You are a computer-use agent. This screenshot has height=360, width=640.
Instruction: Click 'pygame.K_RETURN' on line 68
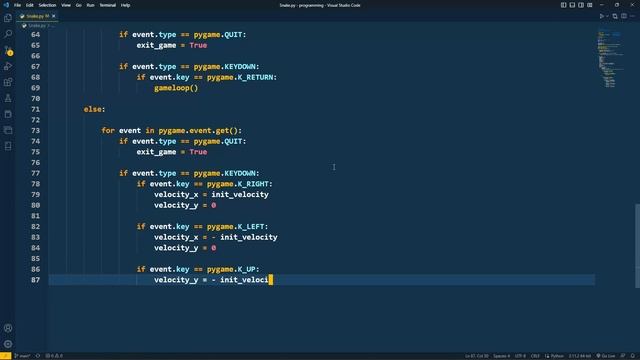coord(240,77)
